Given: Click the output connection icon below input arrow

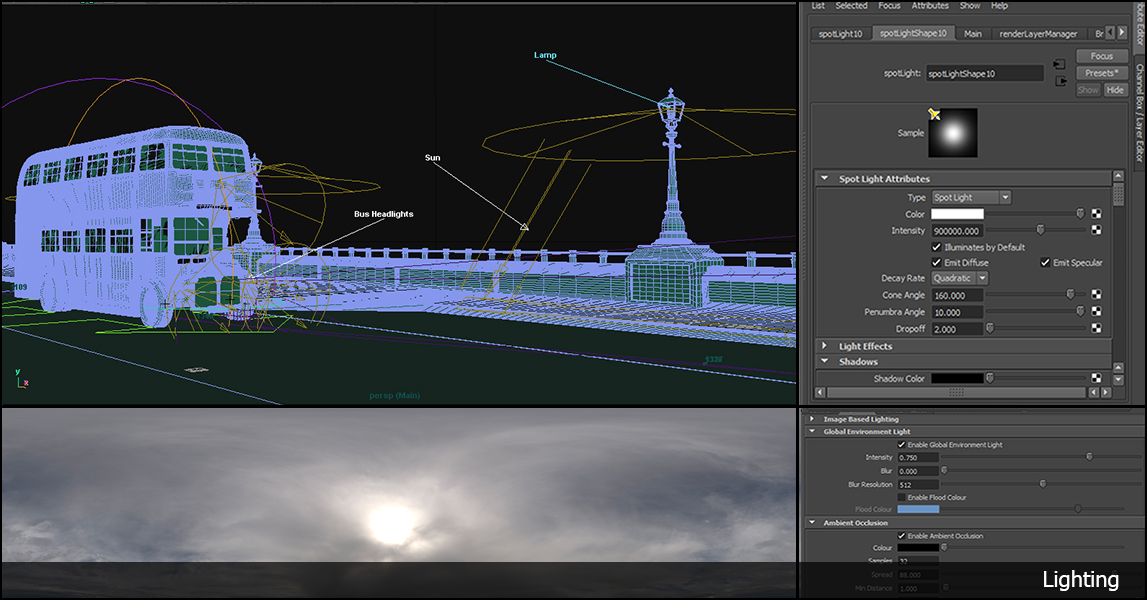Looking at the screenshot, I should point(1060,81).
